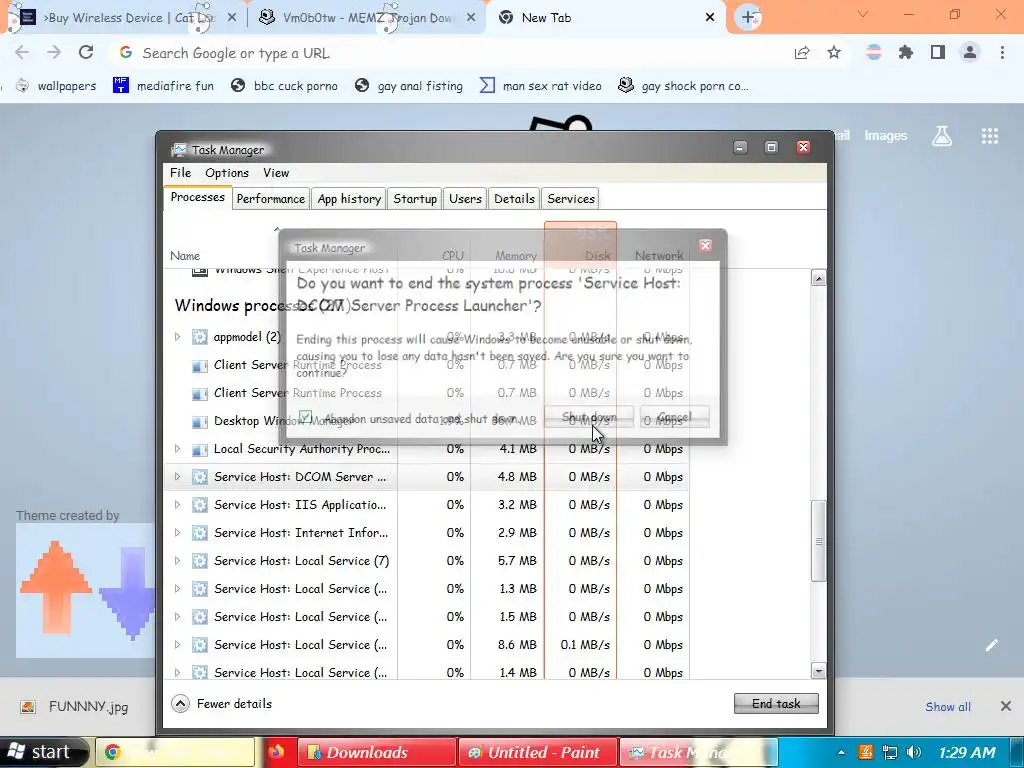
Task: Click the share page icon
Action: click(x=802, y=53)
